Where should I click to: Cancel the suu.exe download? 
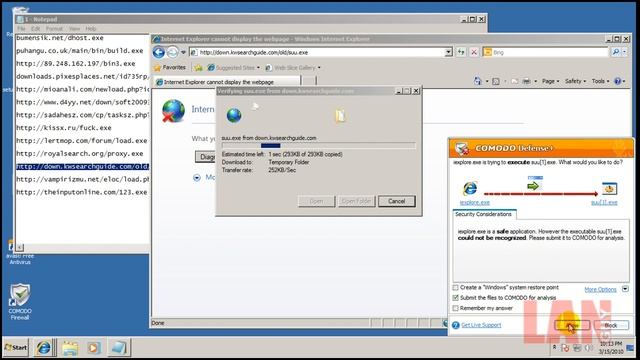coord(396,201)
